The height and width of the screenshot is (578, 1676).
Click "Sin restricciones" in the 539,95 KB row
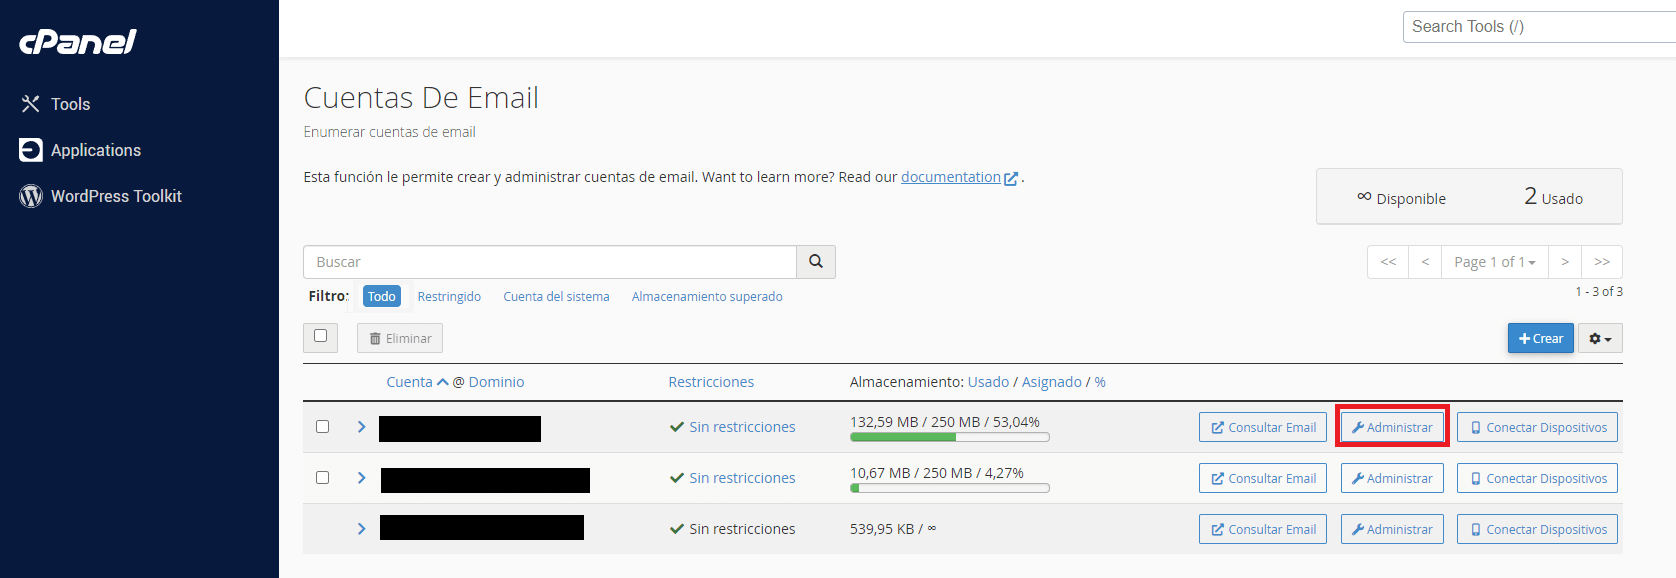(742, 529)
